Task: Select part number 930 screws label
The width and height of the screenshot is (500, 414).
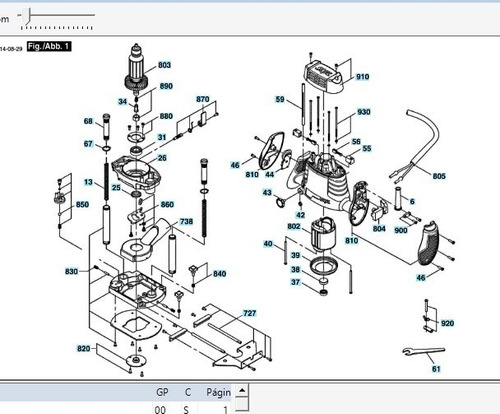Action: (364, 112)
